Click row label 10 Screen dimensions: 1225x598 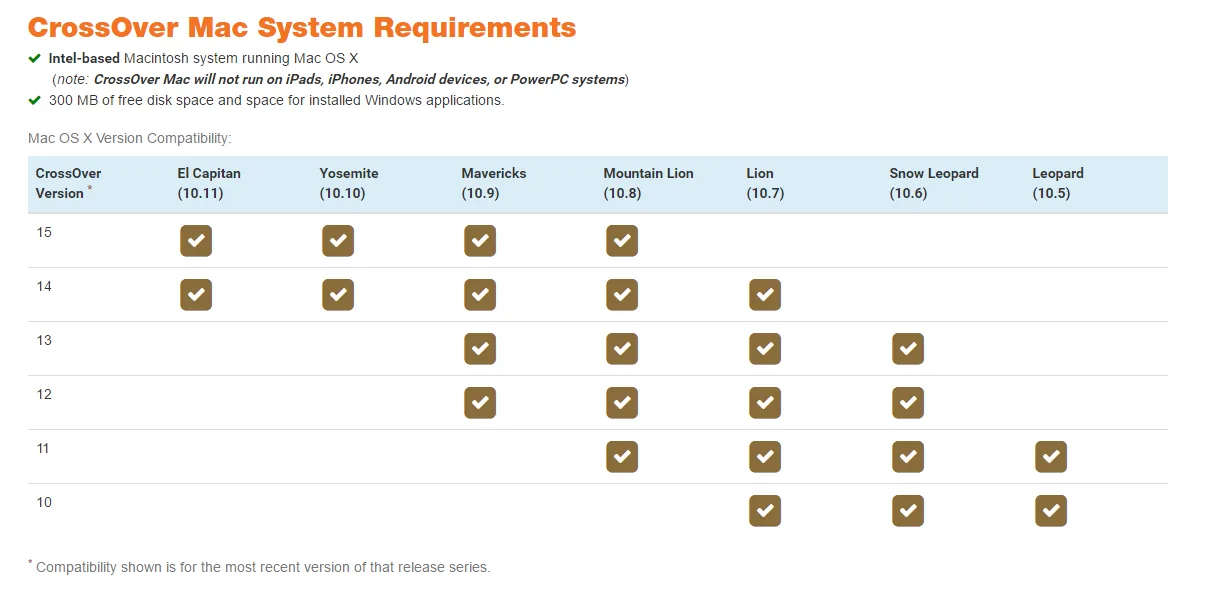[44, 502]
